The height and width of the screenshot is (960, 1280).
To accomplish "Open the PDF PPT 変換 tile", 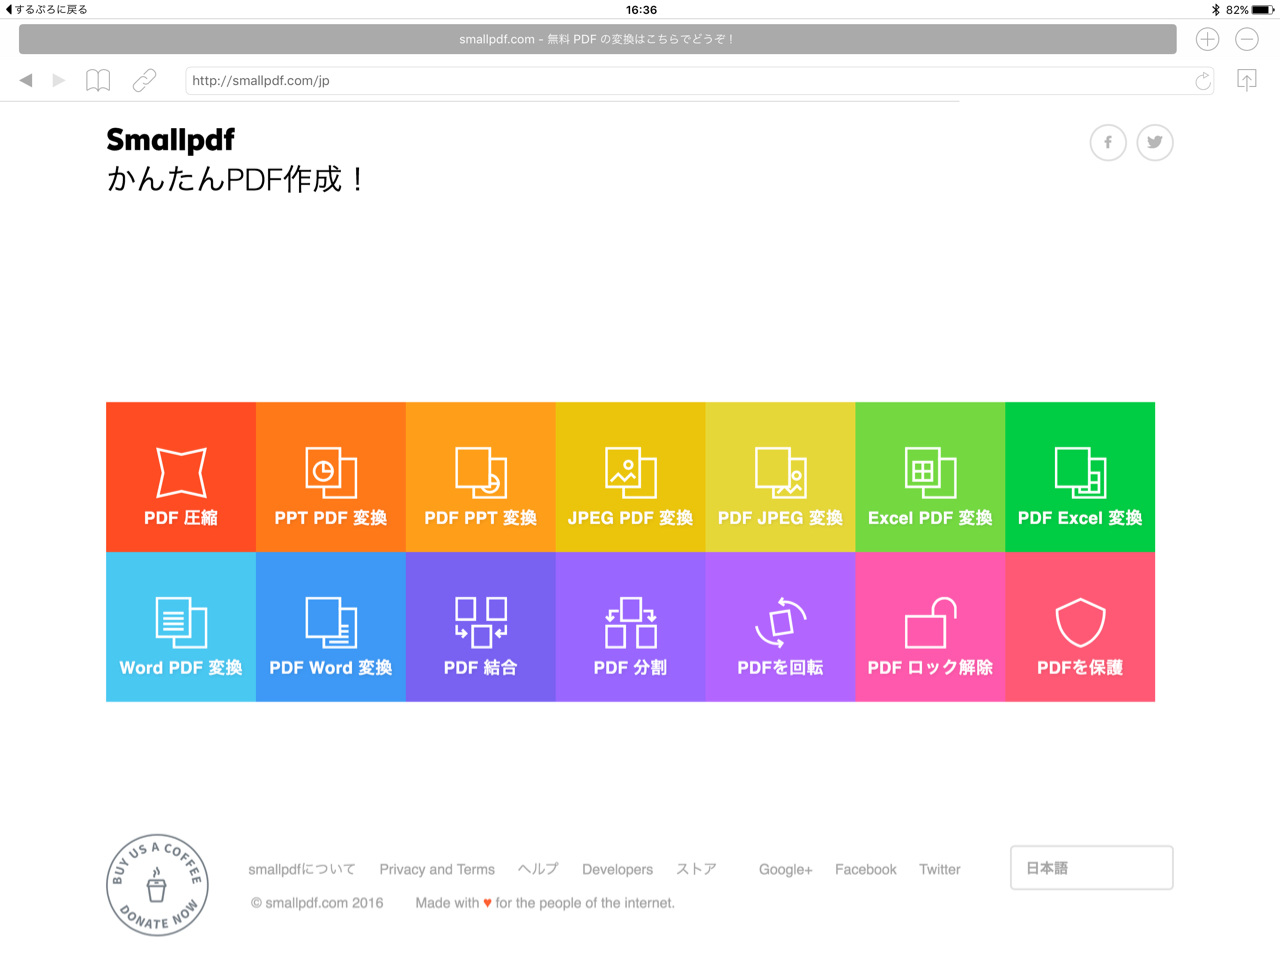I will [481, 477].
